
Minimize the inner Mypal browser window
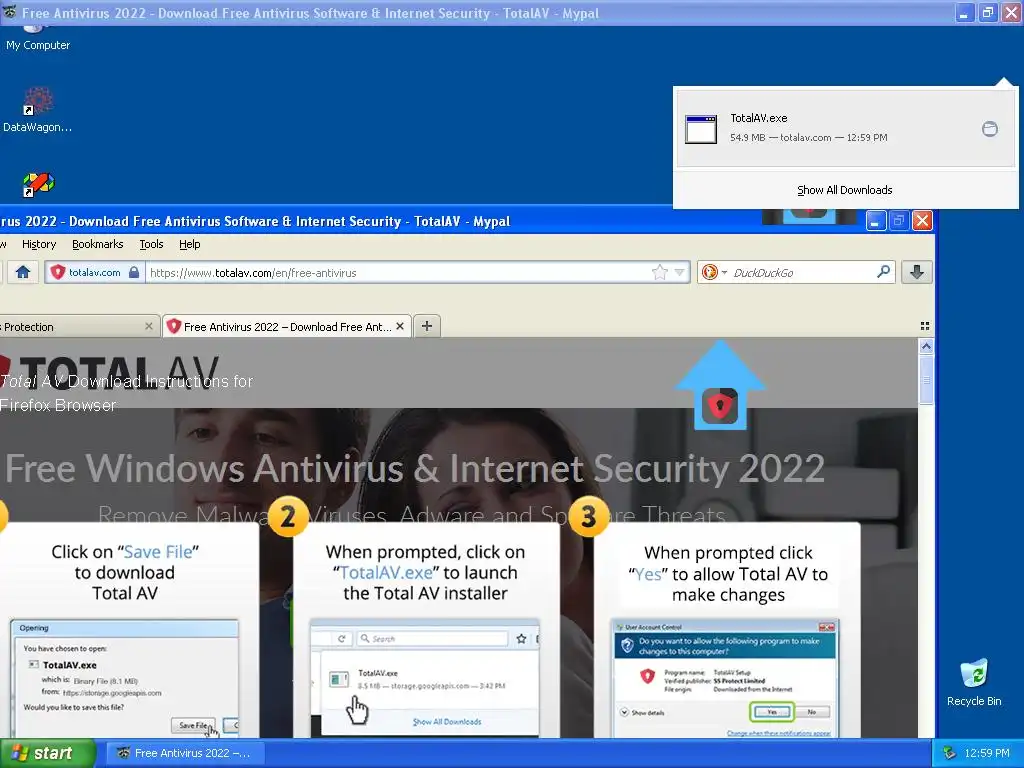(875, 221)
